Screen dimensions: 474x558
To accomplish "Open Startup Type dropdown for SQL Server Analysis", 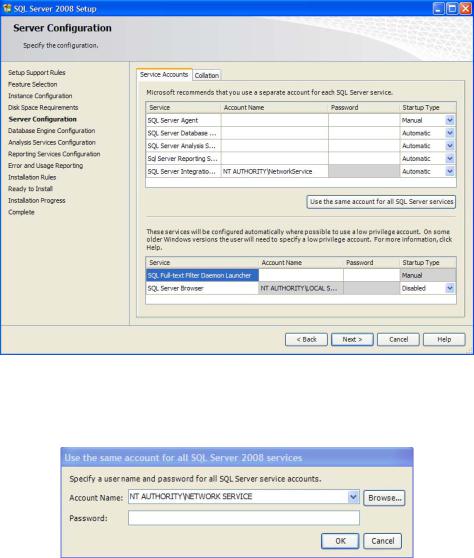I will point(450,146).
